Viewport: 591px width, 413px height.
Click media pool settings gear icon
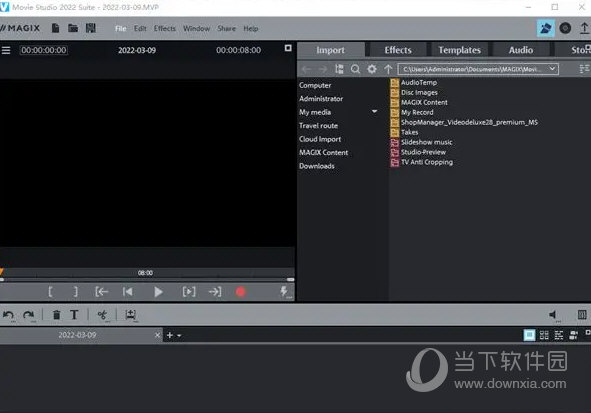pos(372,69)
